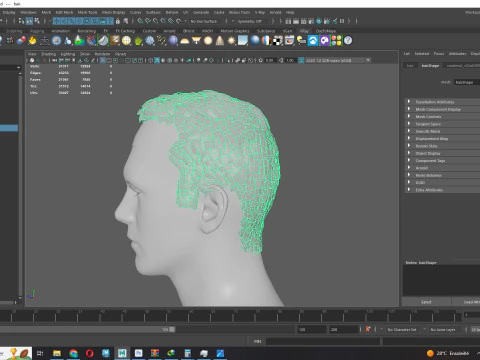
Task: Click the red and blue spheres shelf icon
Action: pos(21,41)
